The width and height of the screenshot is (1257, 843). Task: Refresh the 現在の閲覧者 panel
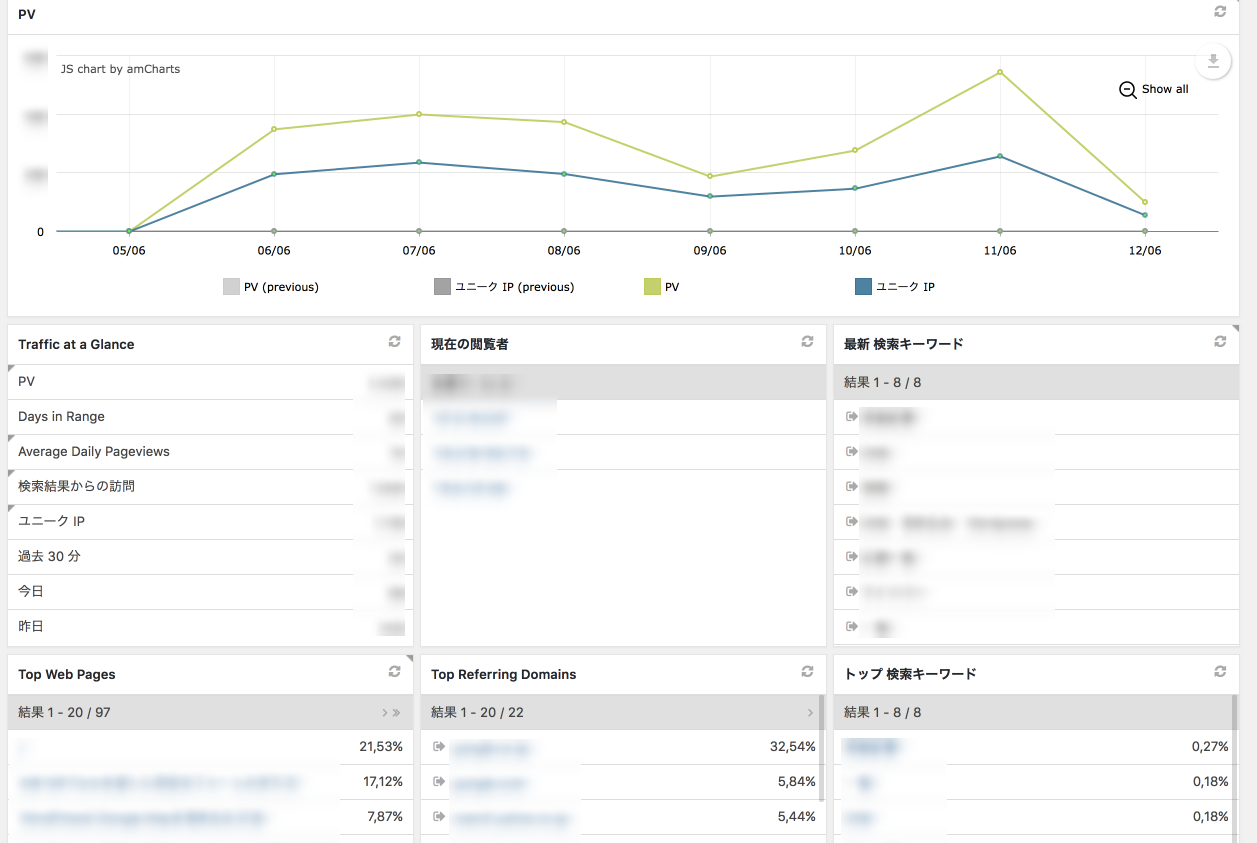807,342
